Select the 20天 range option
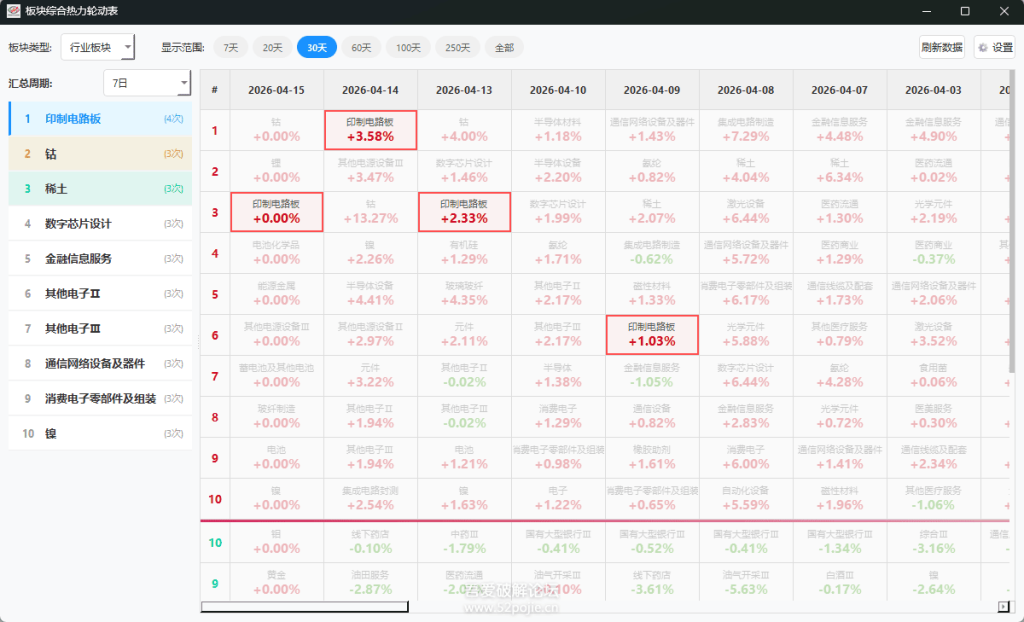 tap(272, 47)
